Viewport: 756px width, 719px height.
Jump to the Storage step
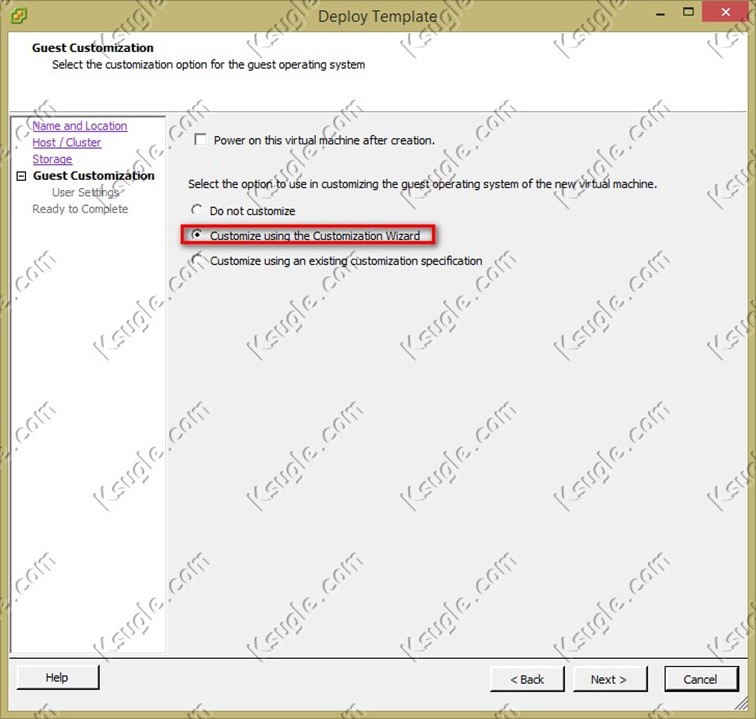52,159
